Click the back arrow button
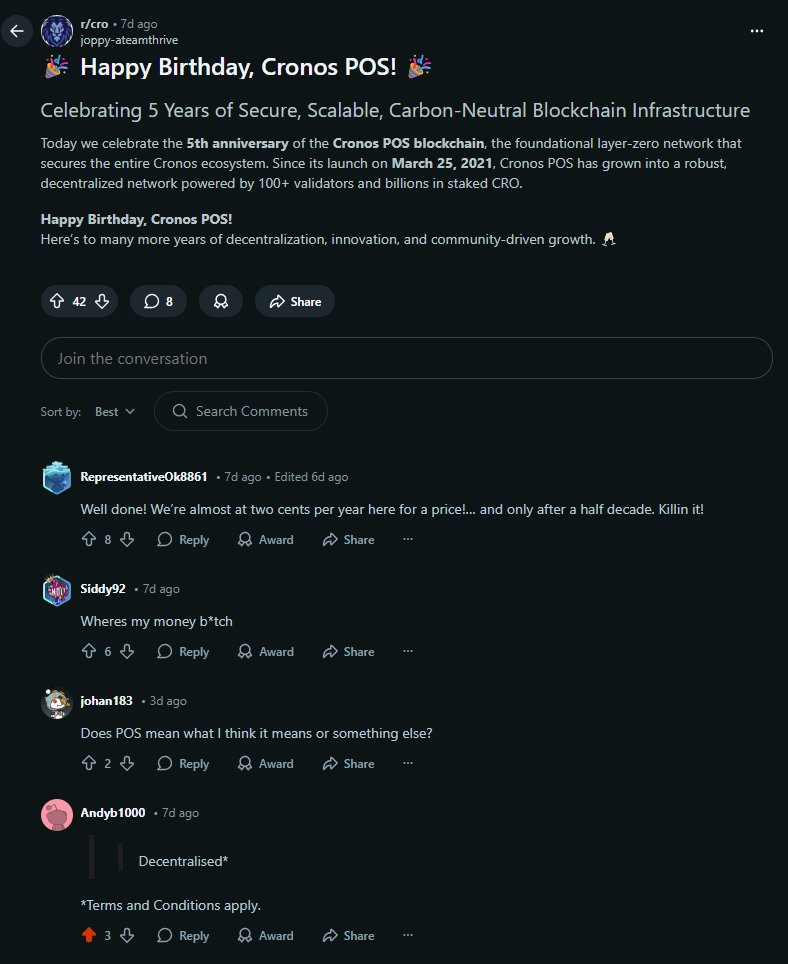The image size is (788, 964). point(17,31)
